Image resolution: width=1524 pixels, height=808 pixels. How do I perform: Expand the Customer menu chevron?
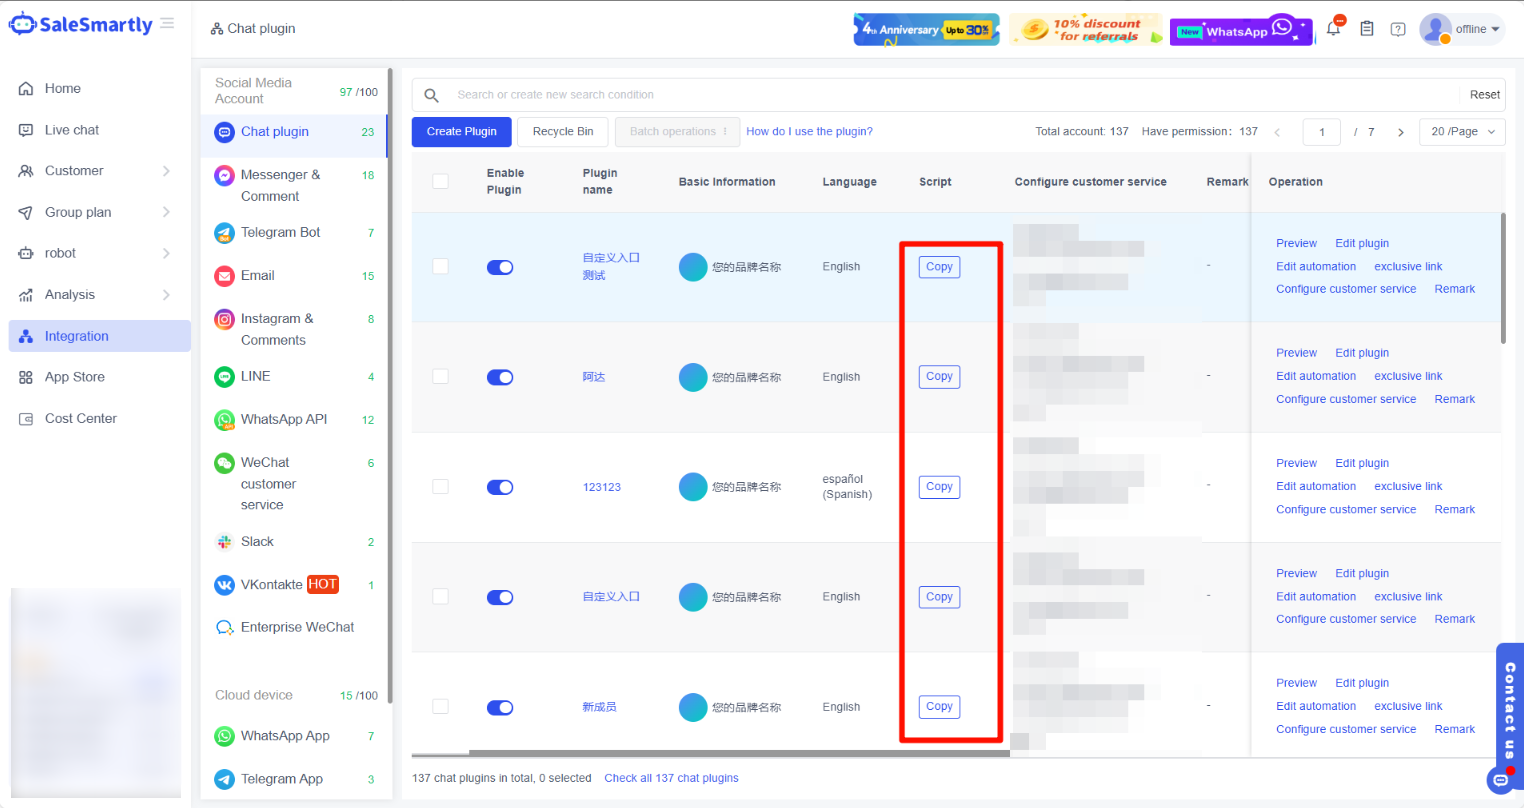[x=166, y=171]
